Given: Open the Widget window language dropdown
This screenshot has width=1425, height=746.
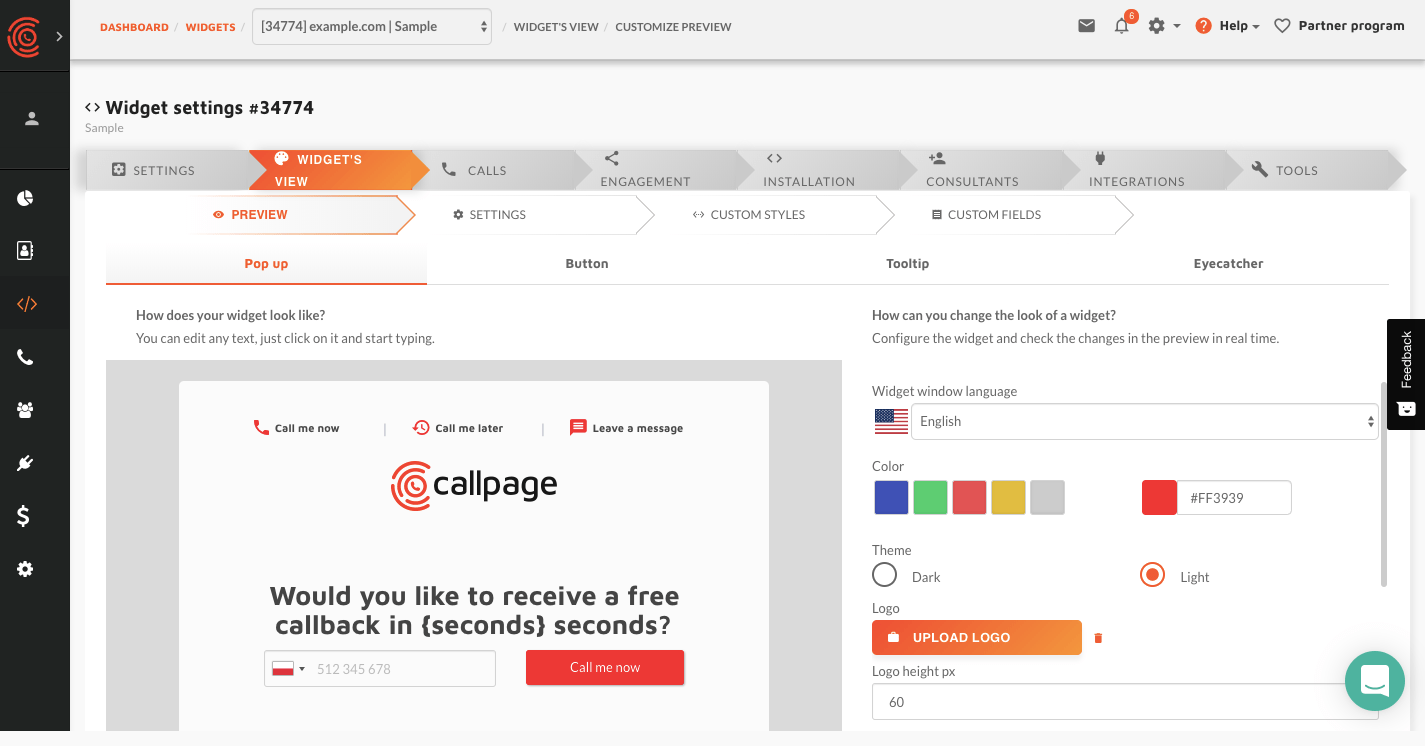Looking at the screenshot, I should 1145,421.
